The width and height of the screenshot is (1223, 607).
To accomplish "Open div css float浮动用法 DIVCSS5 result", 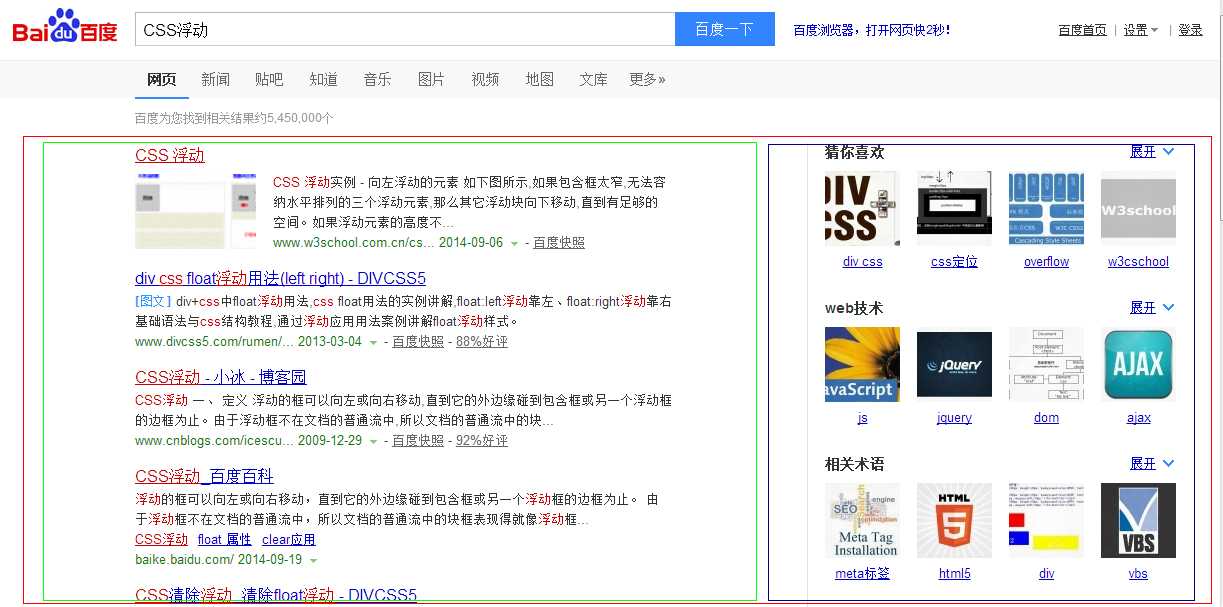I will [x=280, y=278].
